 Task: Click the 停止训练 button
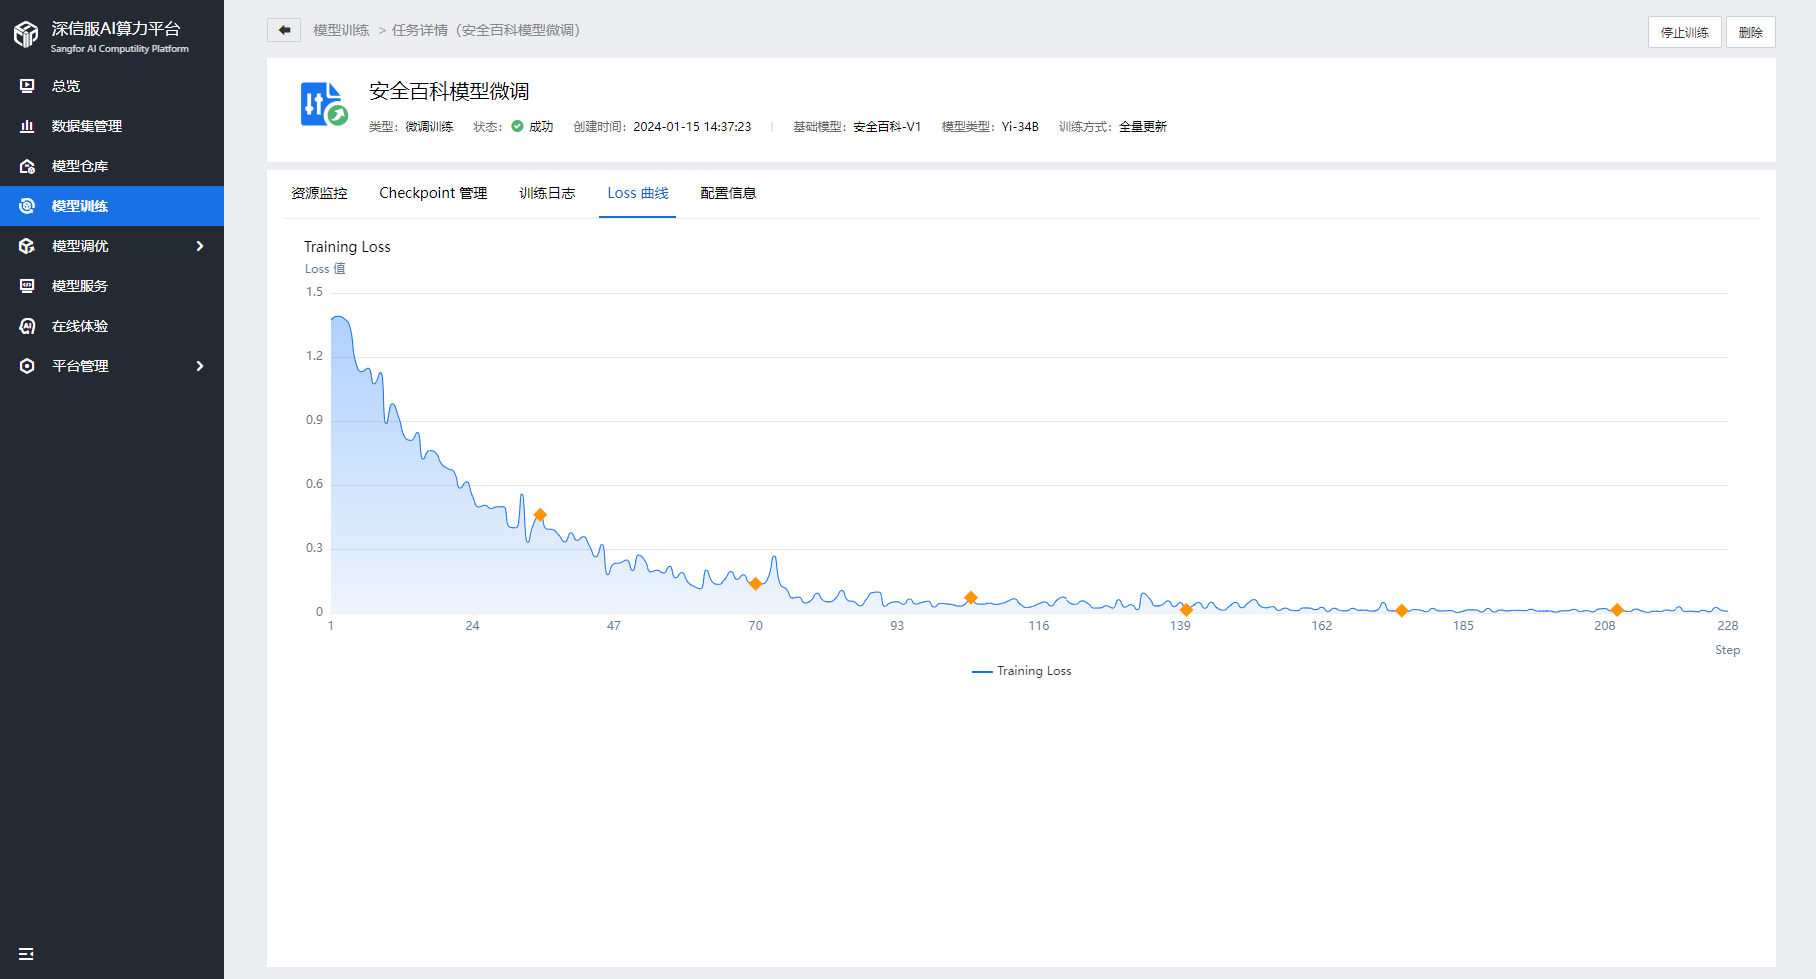pyautogui.click(x=1684, y=32)
